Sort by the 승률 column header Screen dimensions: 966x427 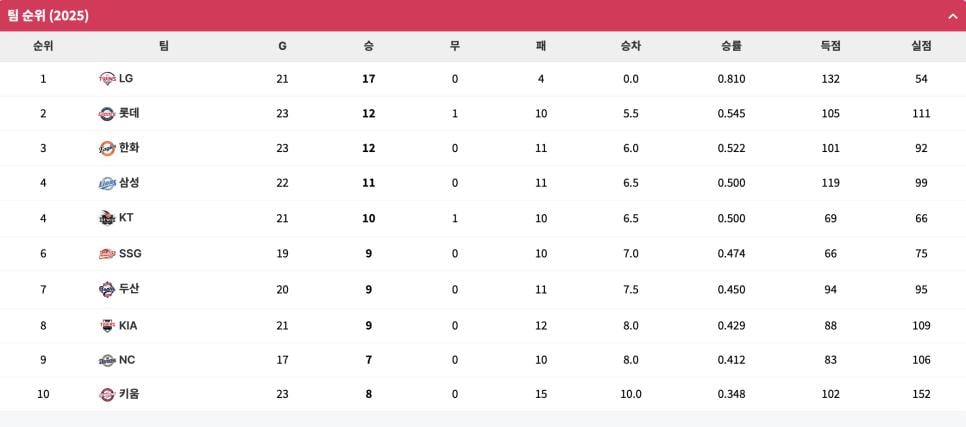(731, 46)
